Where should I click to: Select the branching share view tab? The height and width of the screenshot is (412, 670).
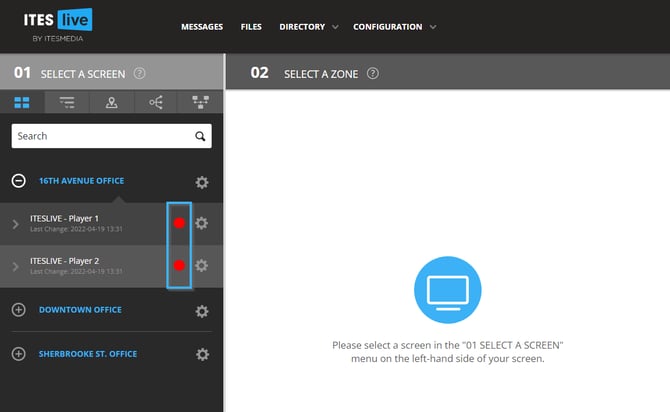tap(156, 101)
